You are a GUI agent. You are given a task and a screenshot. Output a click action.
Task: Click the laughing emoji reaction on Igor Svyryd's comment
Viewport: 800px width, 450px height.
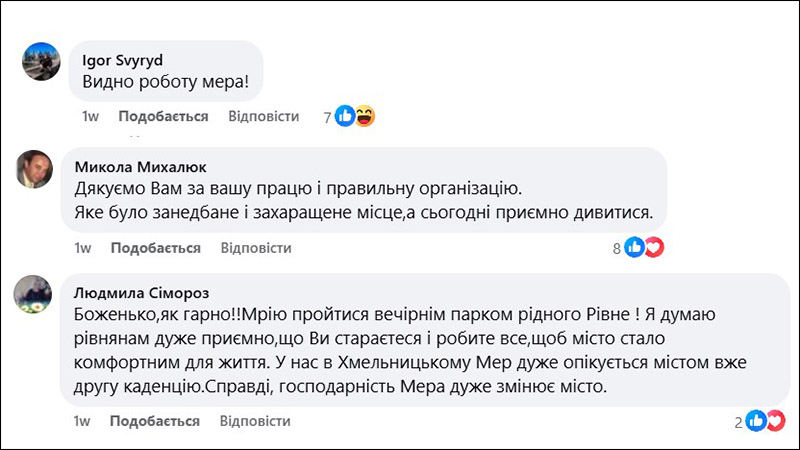point(365,116)
